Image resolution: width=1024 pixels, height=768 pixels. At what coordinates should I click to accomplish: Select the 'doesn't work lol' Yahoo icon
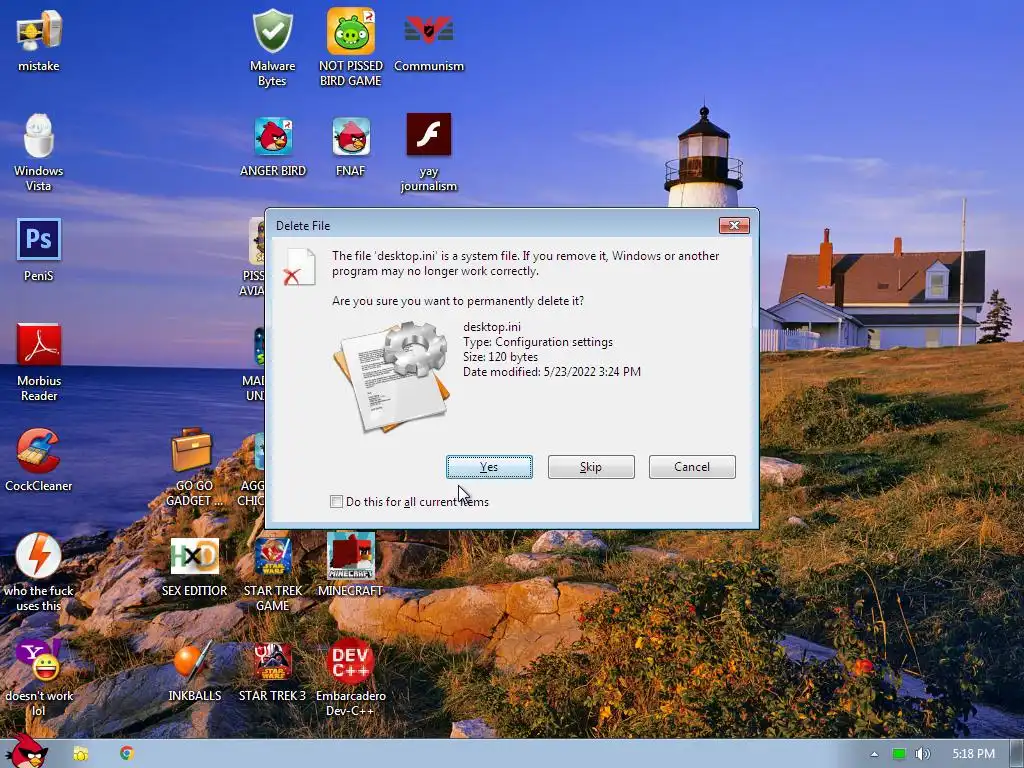point(39,677)
